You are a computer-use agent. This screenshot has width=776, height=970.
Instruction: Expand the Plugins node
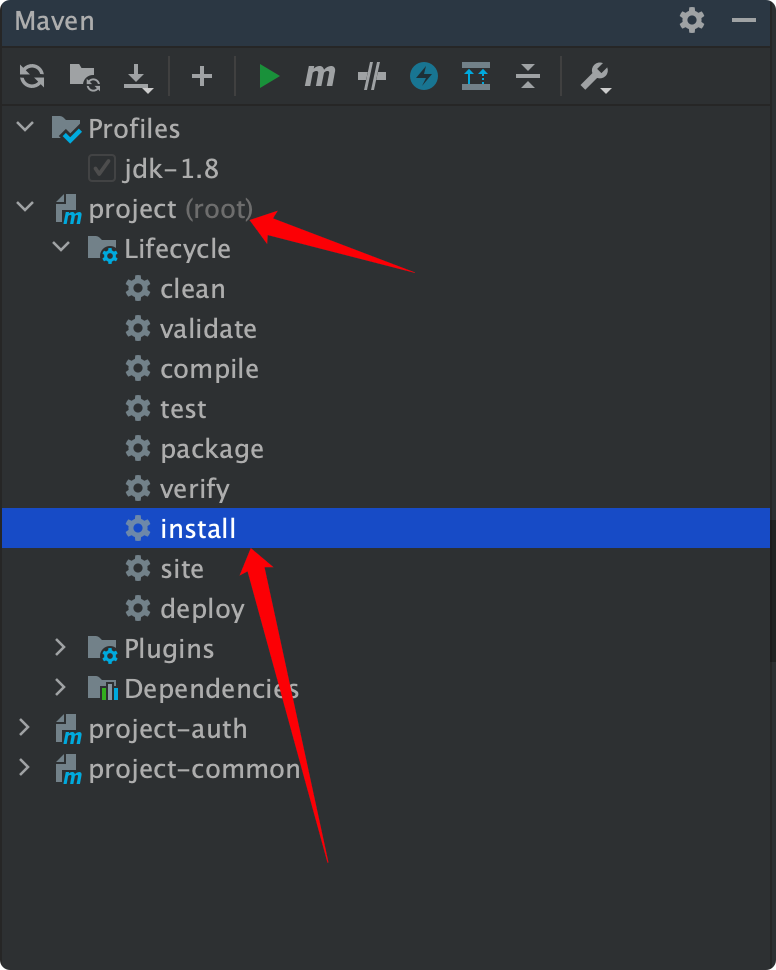coord(61,648)
